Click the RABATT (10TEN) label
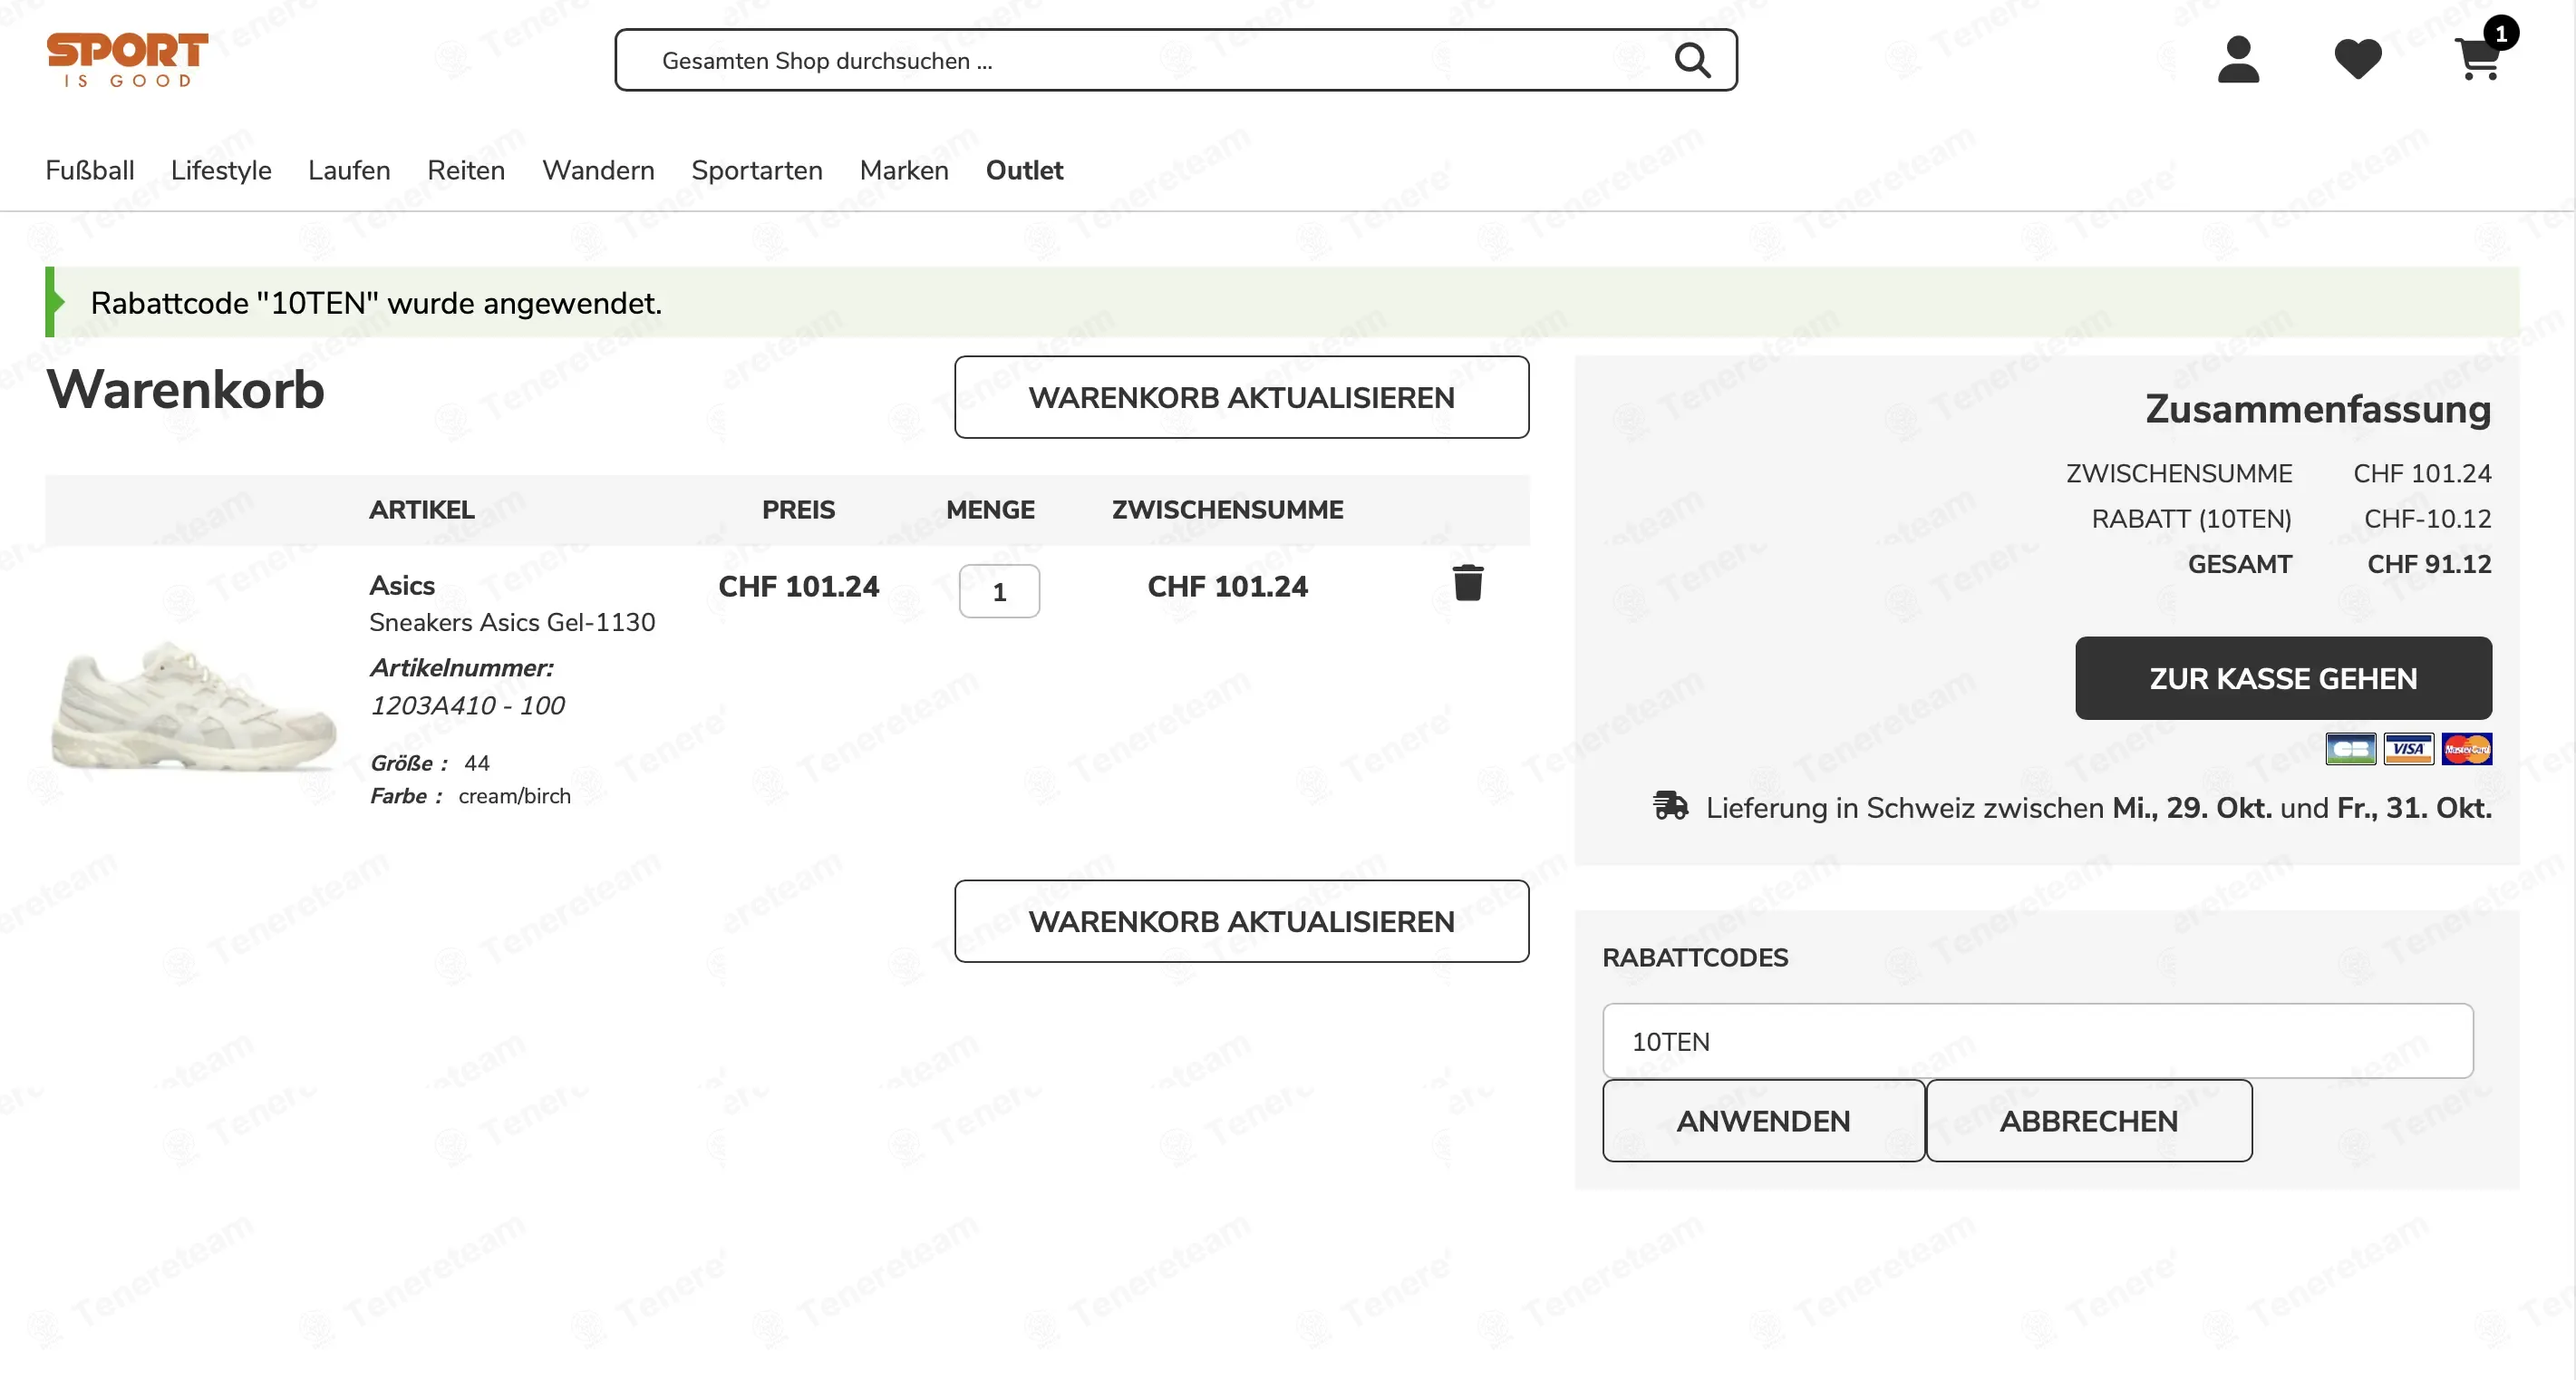 [x=2191, y=518]
